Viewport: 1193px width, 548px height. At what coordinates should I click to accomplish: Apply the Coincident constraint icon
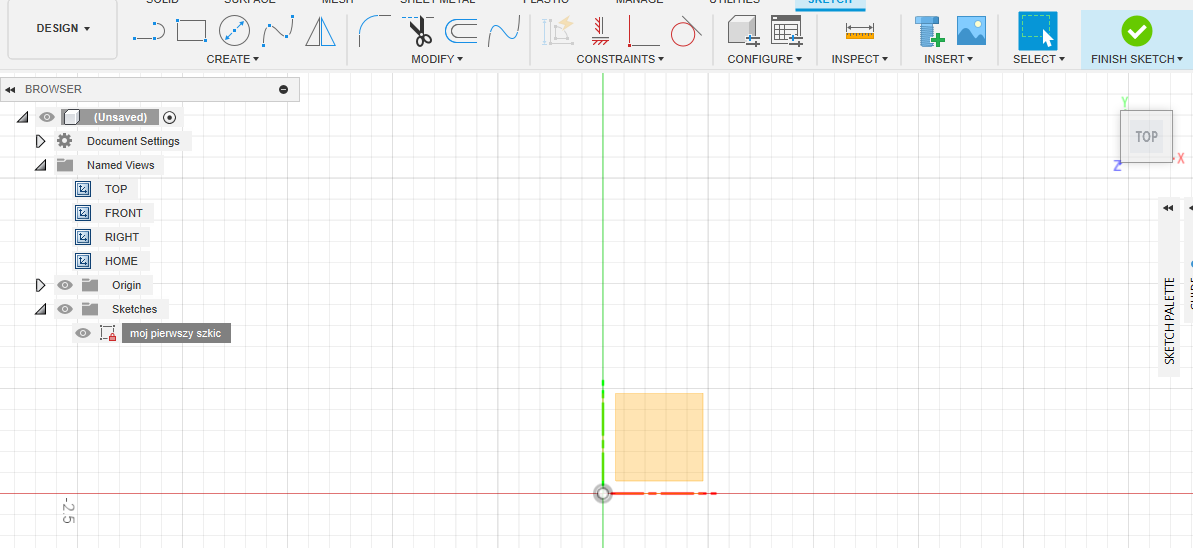[644, 31]
